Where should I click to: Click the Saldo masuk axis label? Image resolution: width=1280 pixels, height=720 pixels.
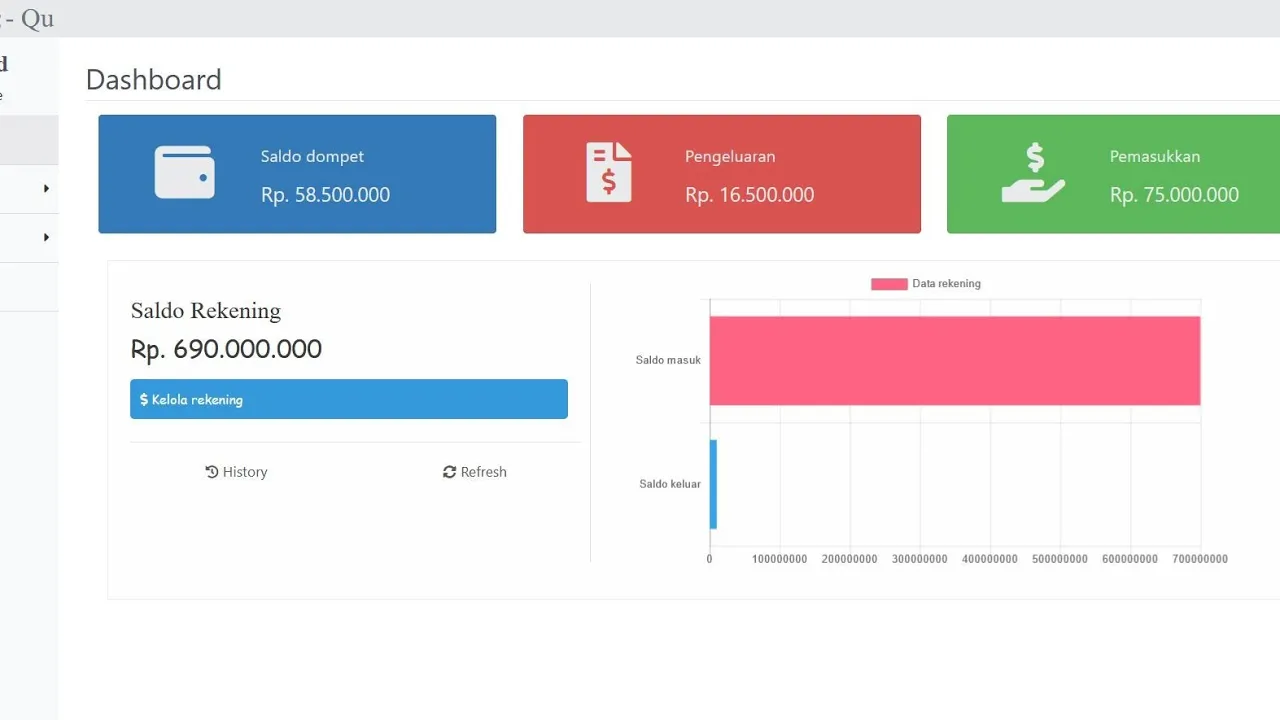coord(668,360)
